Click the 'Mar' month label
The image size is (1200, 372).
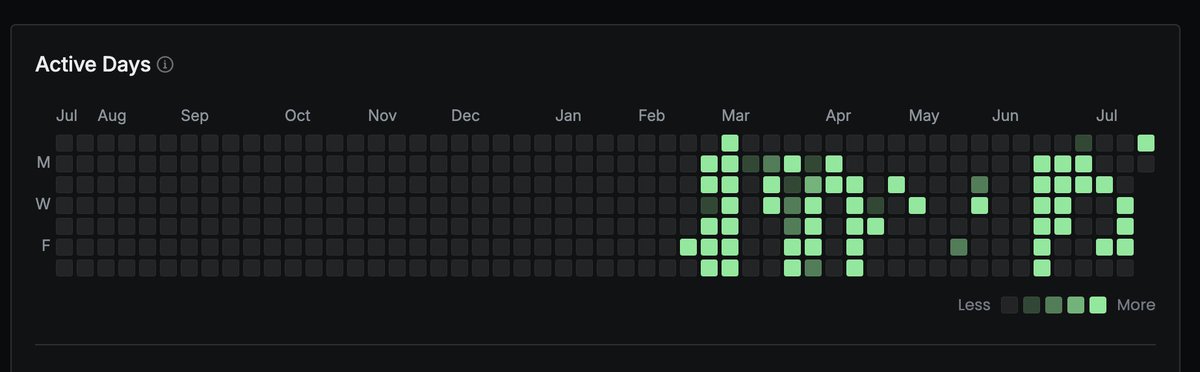click(x=736, y=116)
